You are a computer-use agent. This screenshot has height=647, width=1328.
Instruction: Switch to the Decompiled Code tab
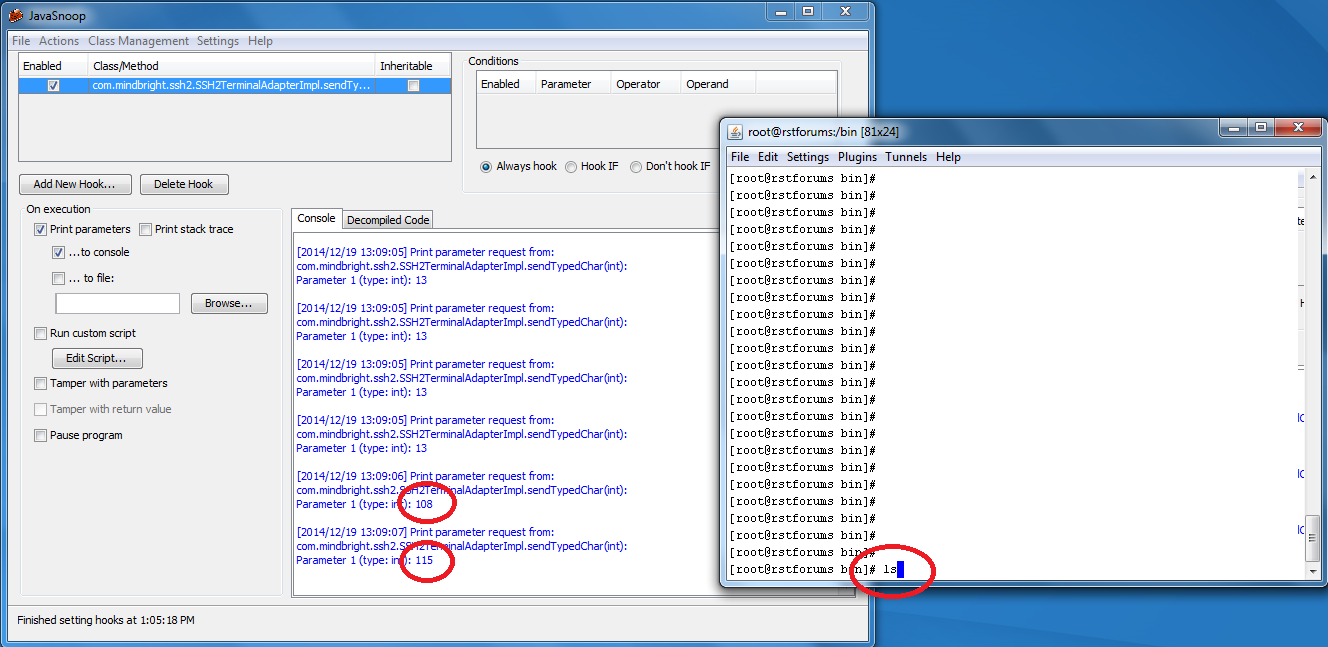pos(388,220)
